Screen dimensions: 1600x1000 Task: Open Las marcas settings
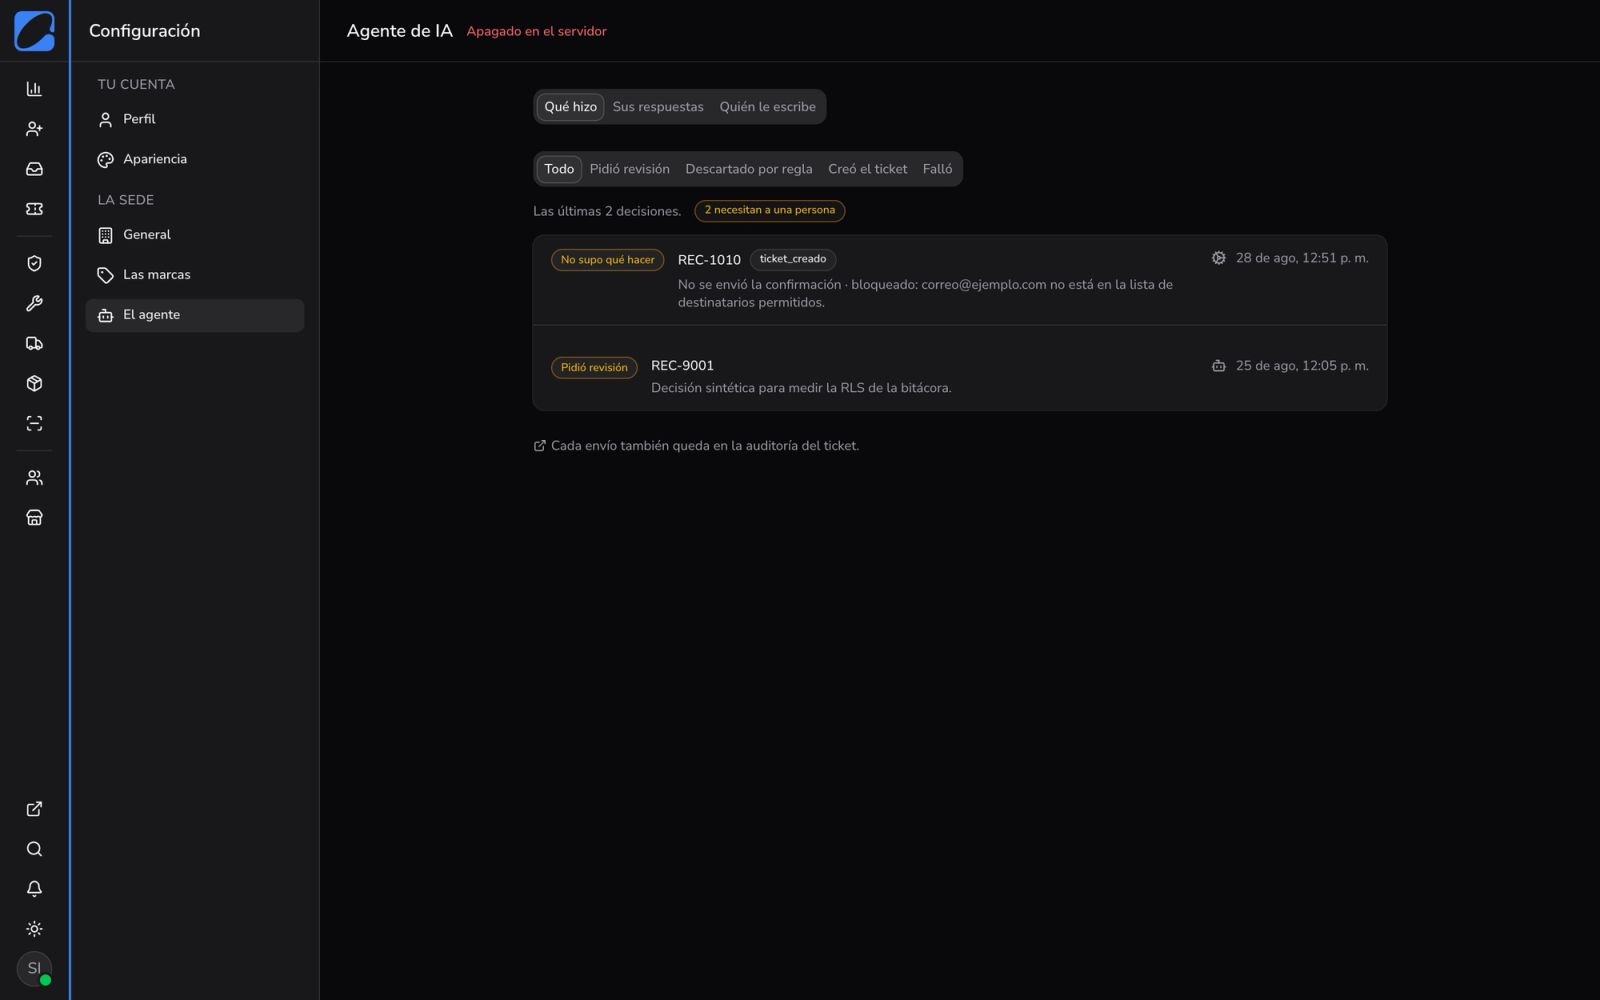pyautogui.click(x=195, y=275)
